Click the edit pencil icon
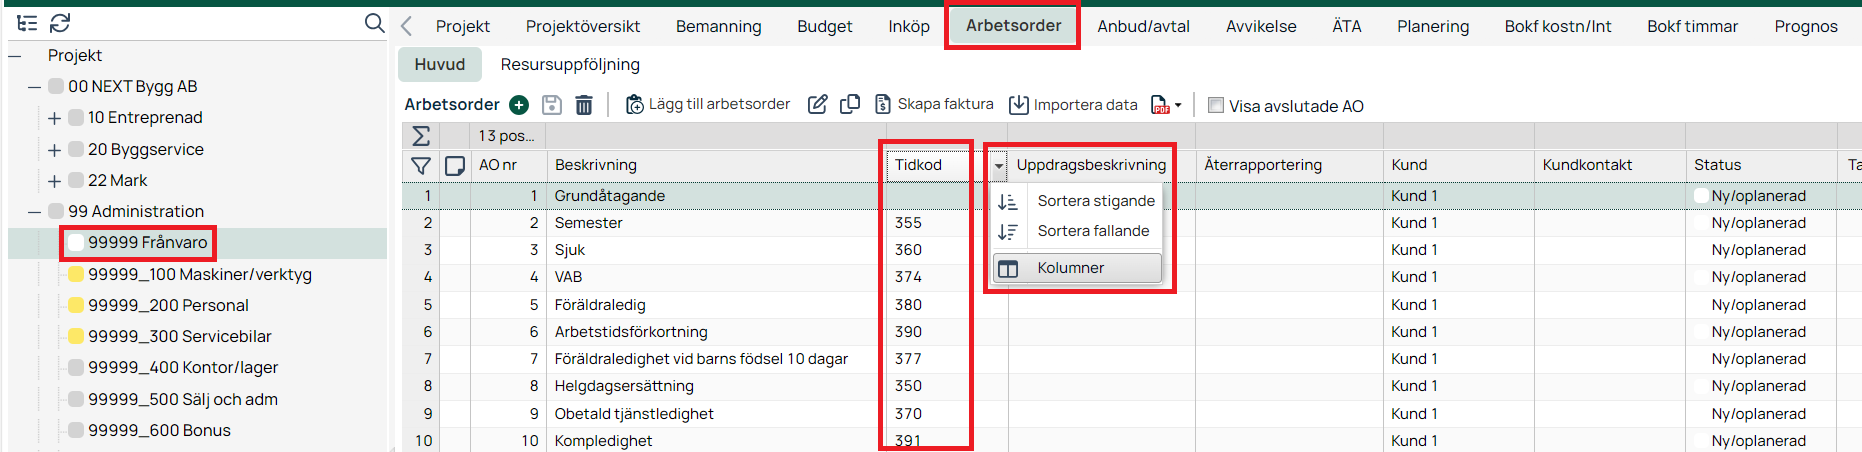This screenshot has width=1862, height=452. pyautogui.click(x=817, y=105)
